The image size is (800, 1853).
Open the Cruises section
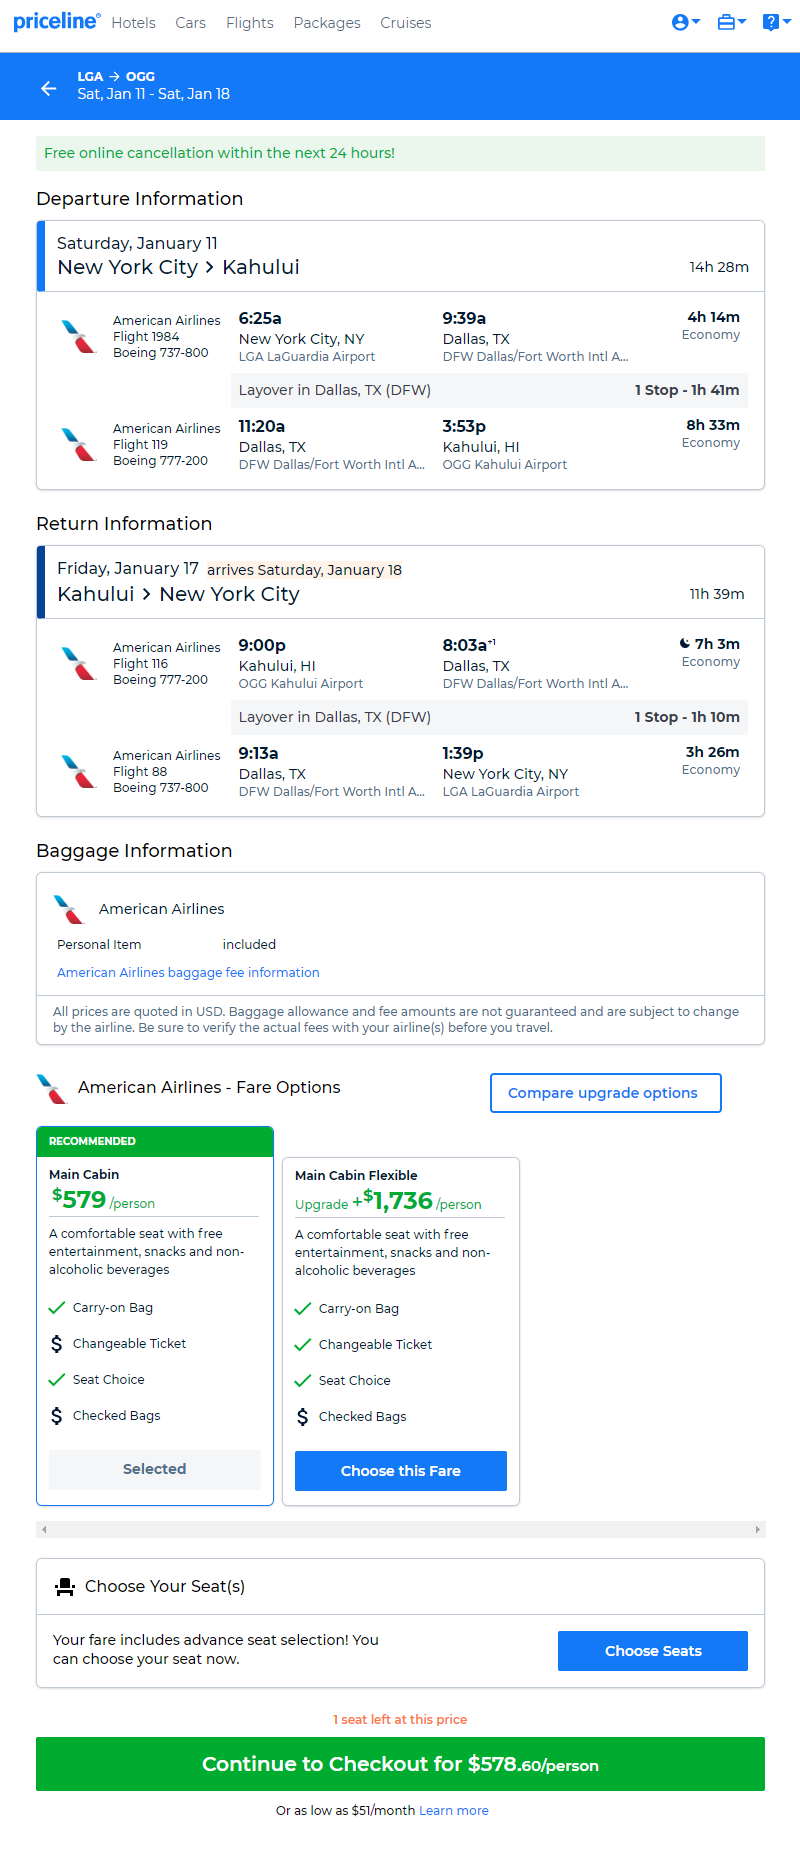(x=406, y=22)
